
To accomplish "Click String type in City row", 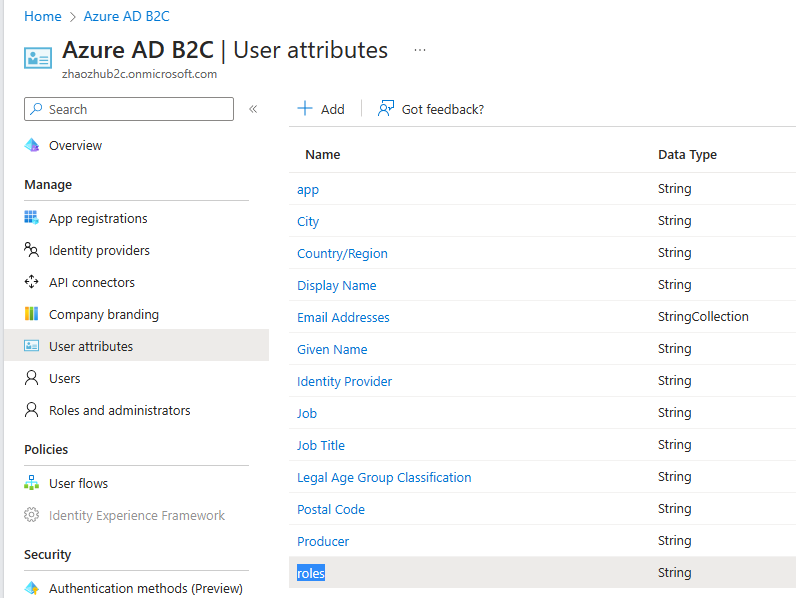I will coord(674,221).
